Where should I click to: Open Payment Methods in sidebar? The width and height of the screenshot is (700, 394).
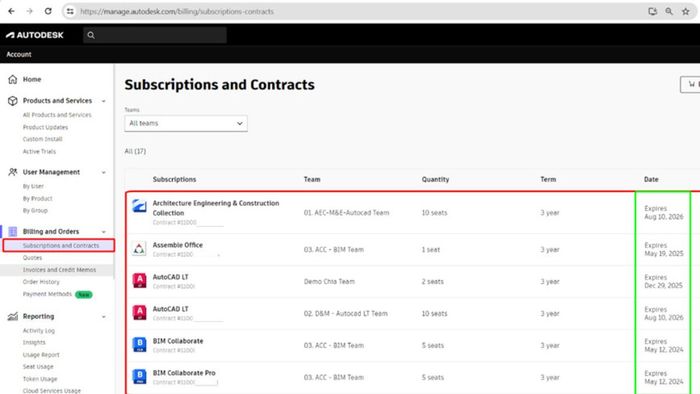[47, 294]
